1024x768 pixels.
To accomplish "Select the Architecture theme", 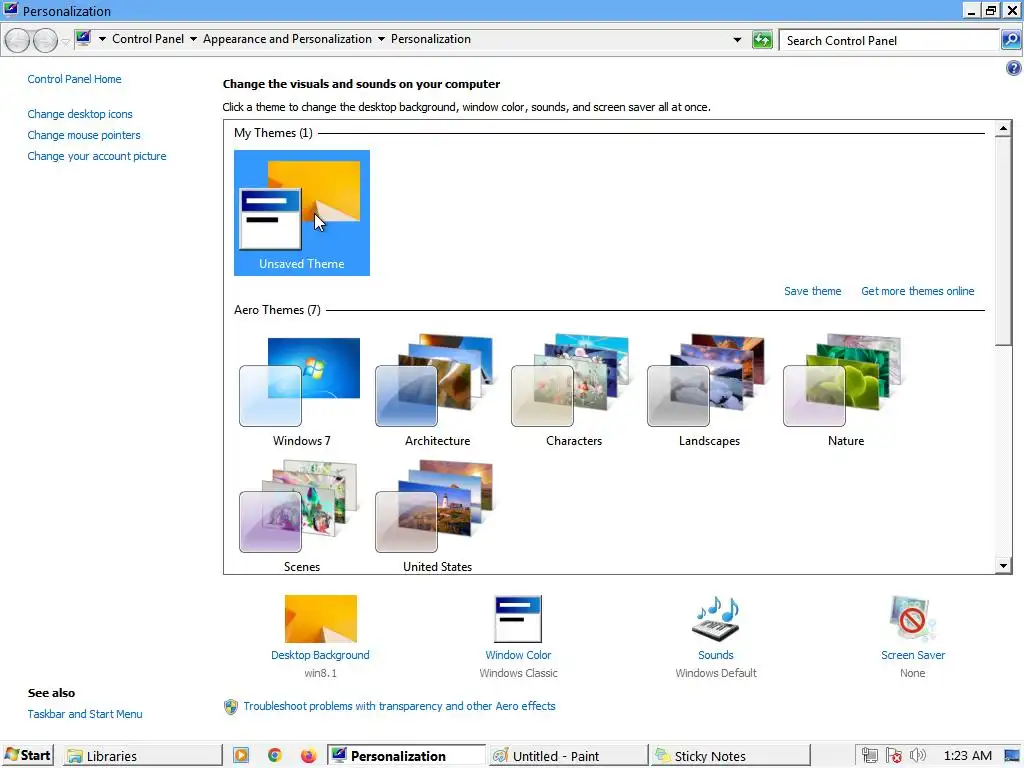I will (437, 391).
